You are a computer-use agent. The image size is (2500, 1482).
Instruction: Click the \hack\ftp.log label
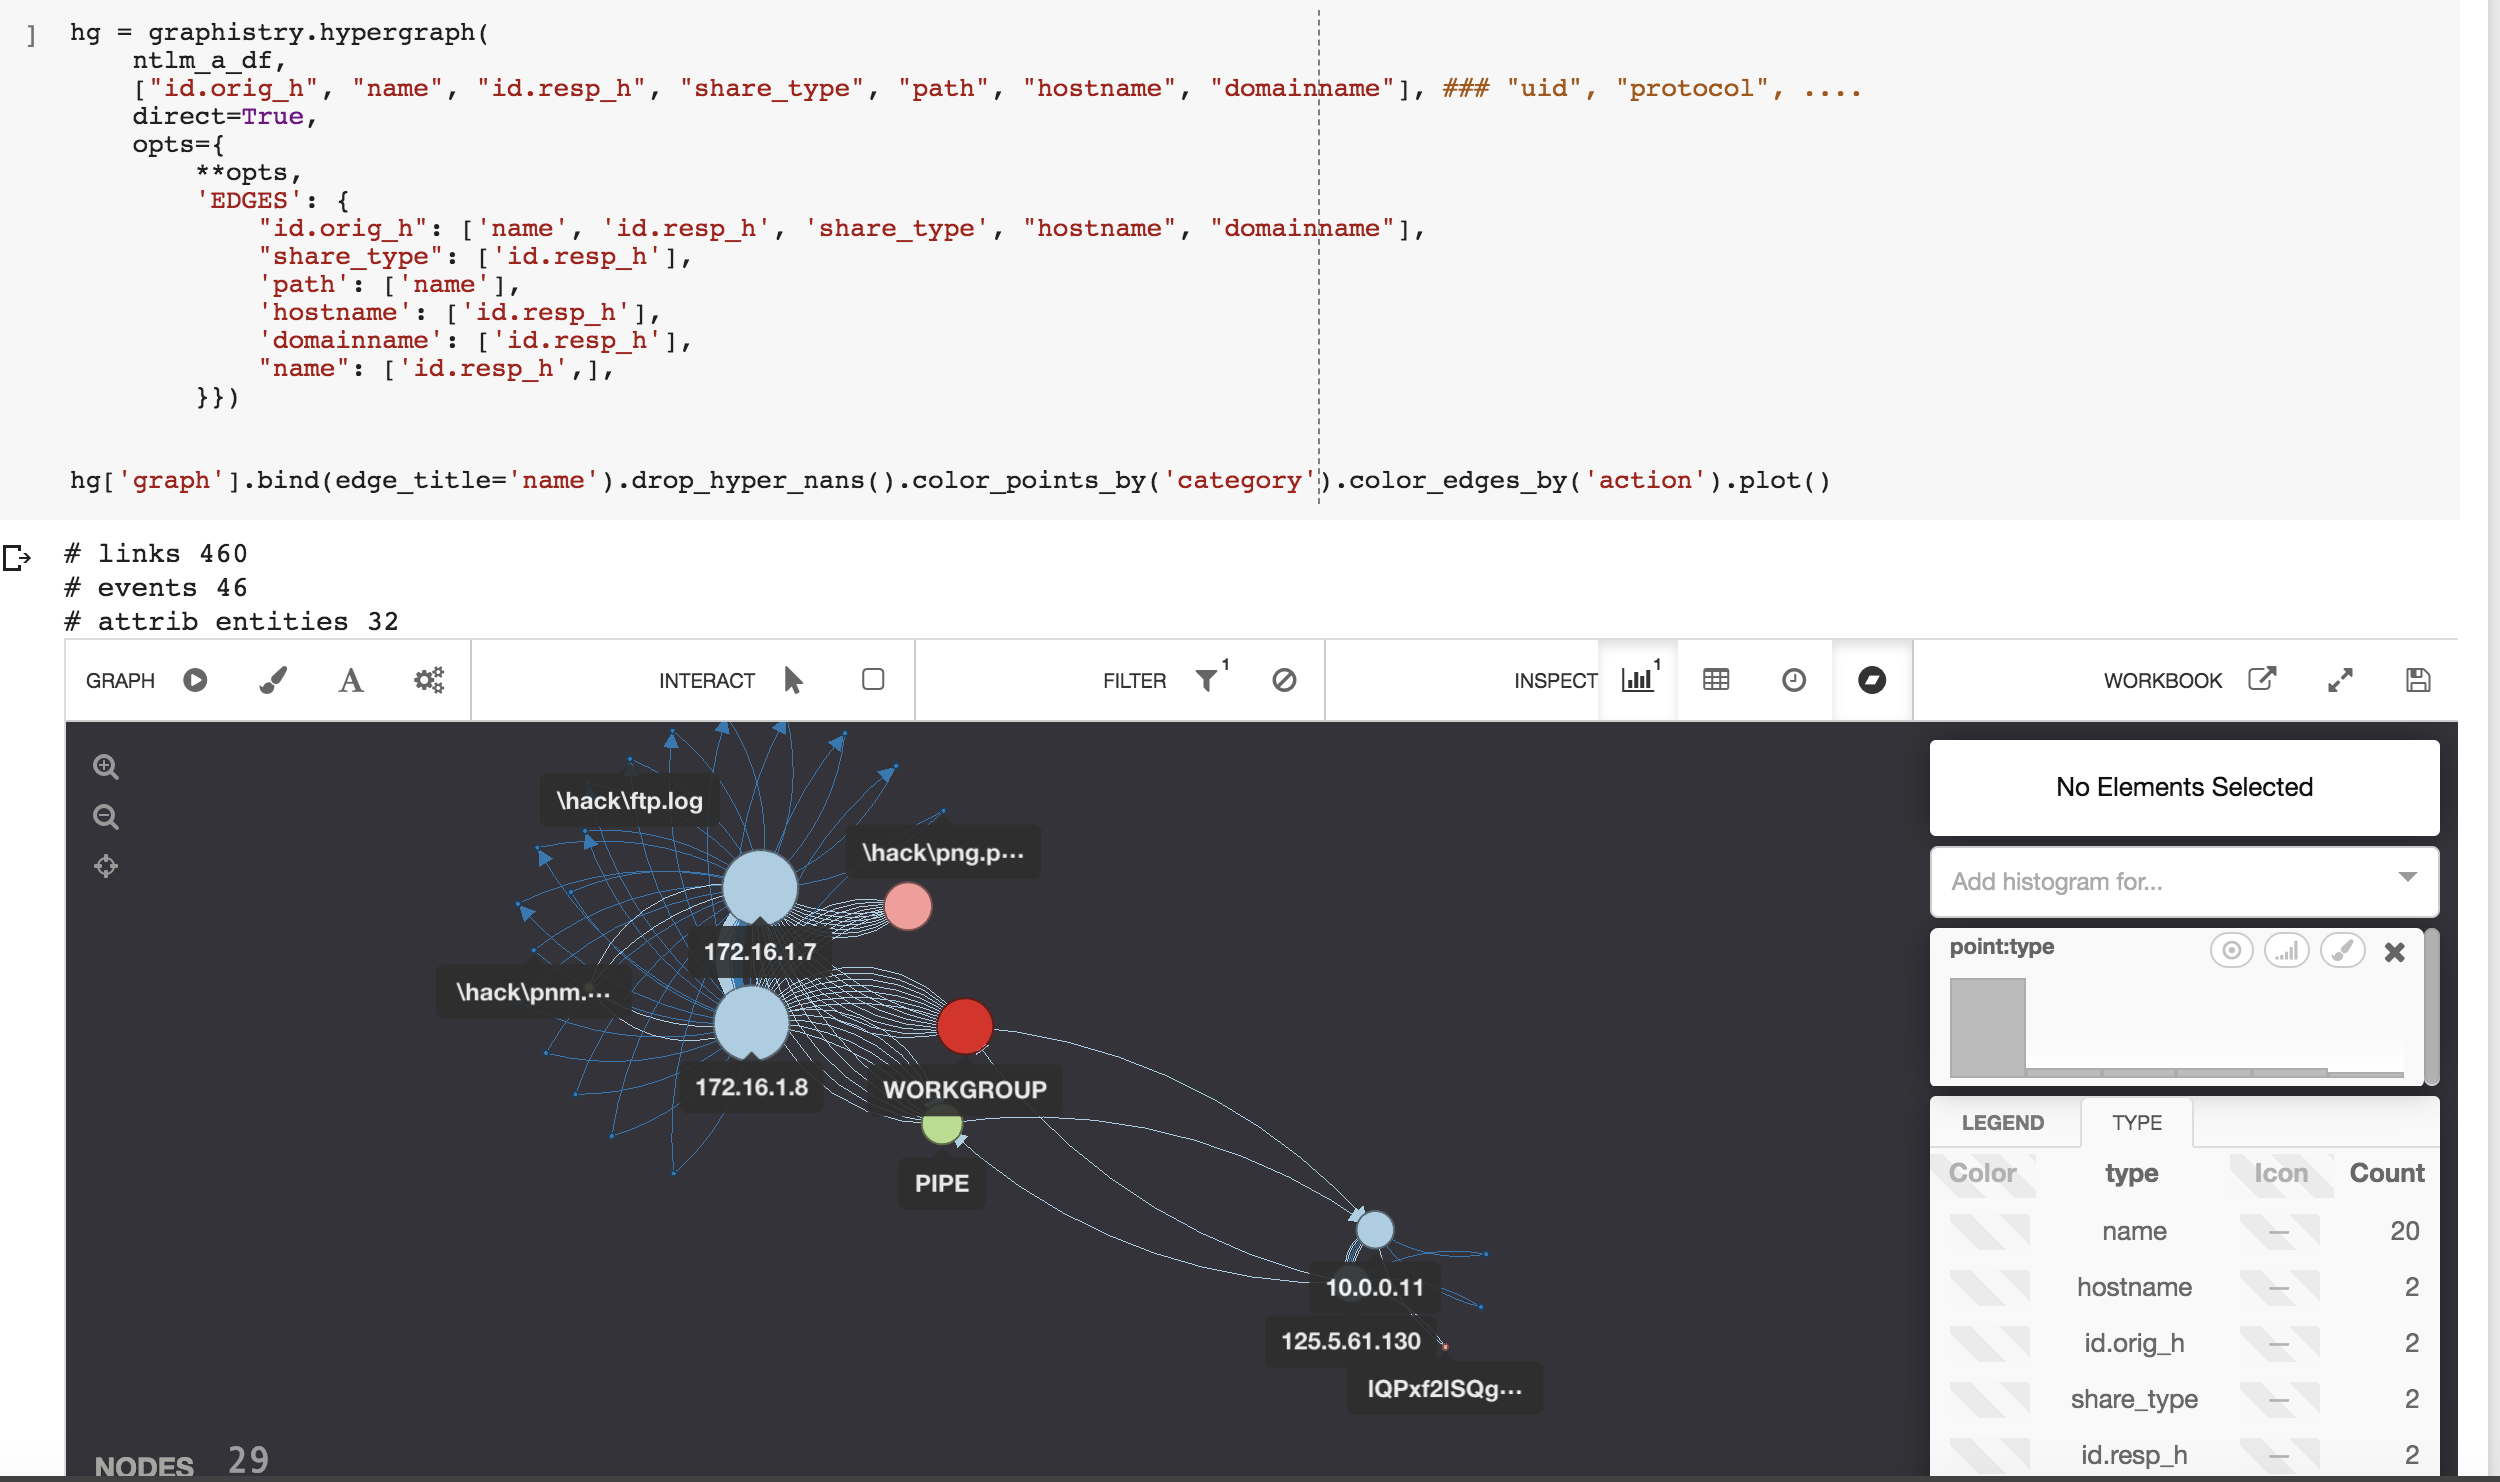point(630,800)
